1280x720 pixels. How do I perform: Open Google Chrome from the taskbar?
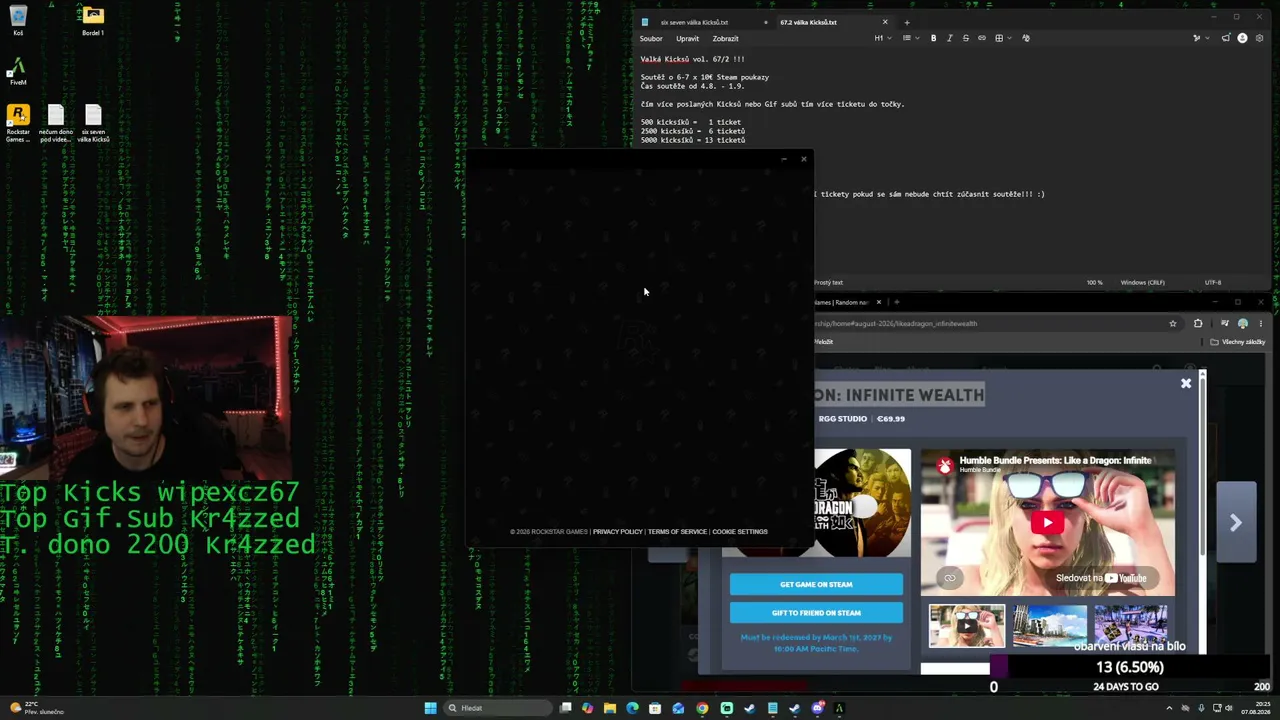[x=702, y=708]
